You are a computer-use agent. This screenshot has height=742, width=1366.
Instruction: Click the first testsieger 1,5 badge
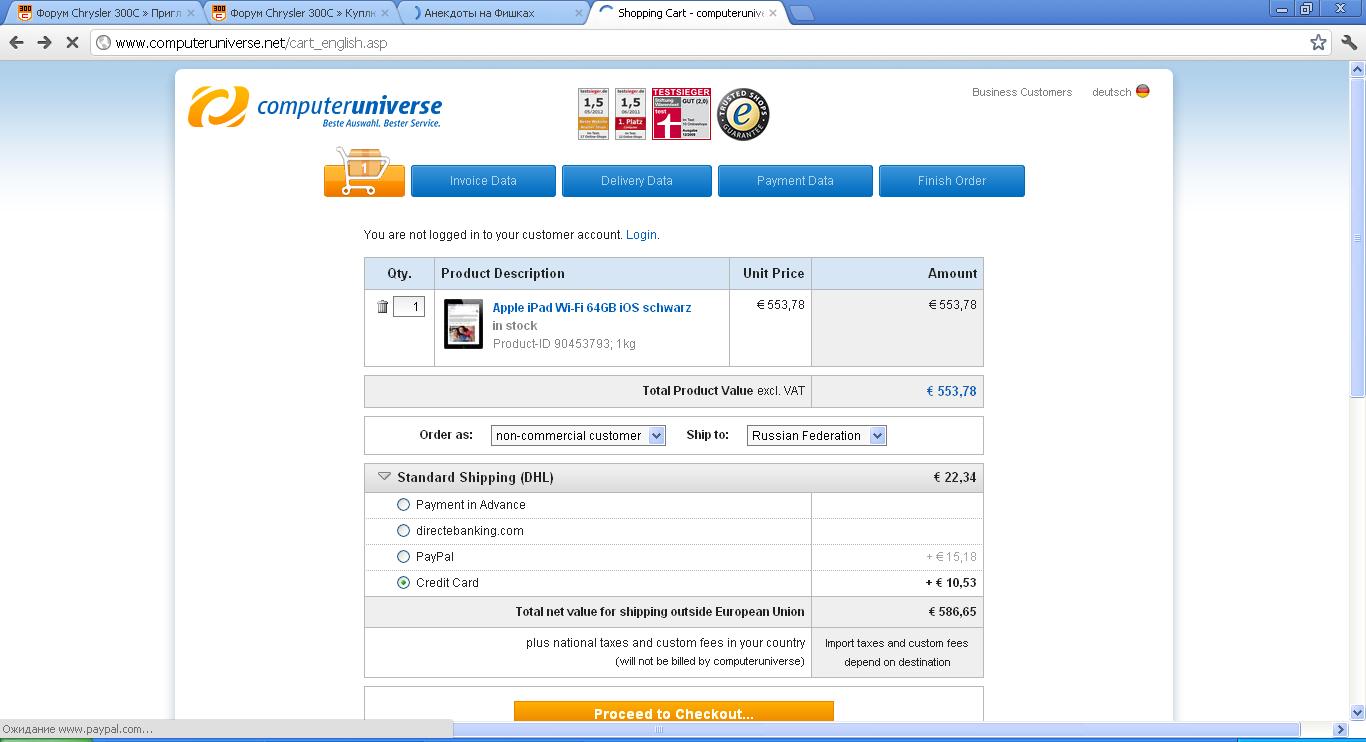[593, 113]
